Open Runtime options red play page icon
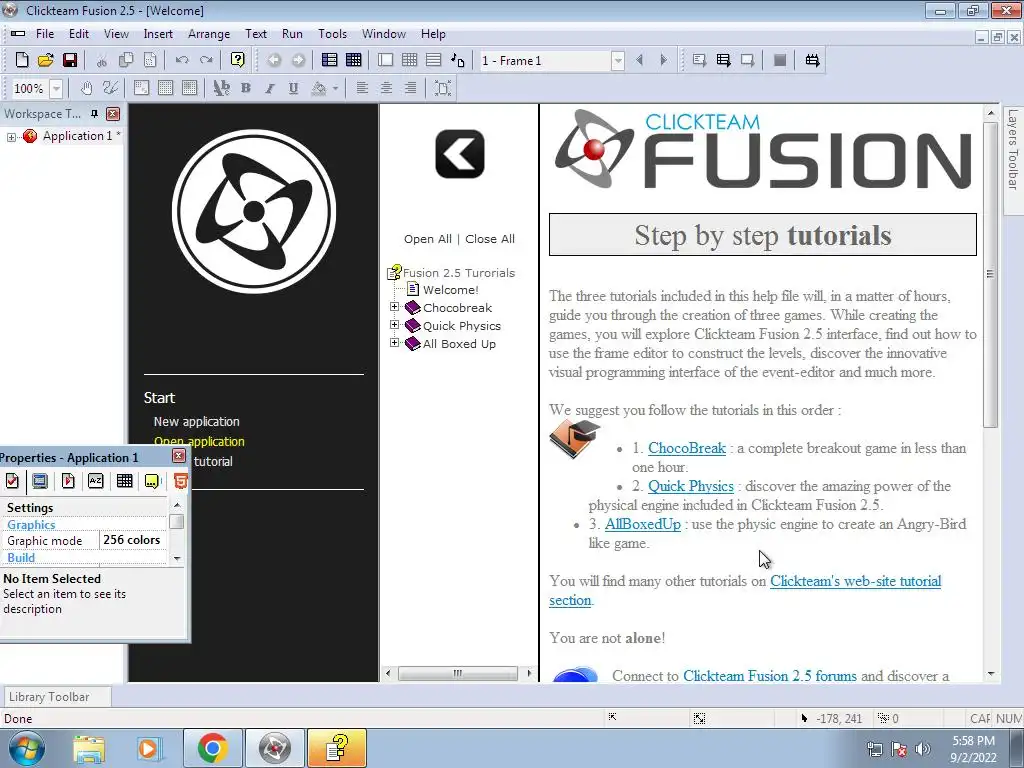This screenshot has width=1024, height=768. [68, 481]
